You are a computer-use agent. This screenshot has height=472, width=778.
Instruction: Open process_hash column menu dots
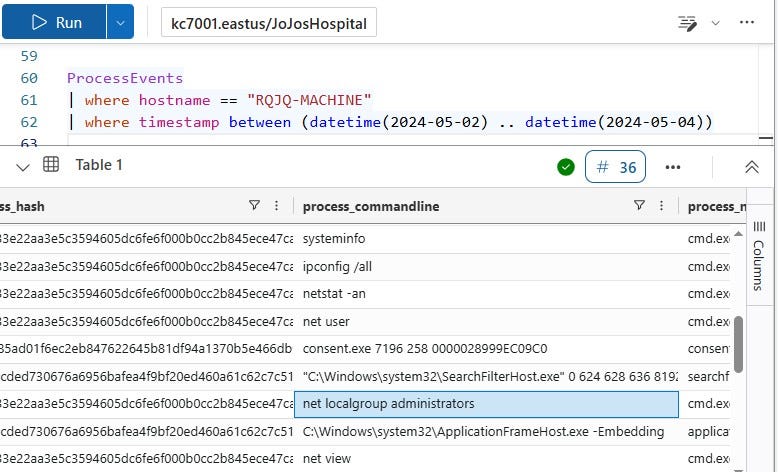276,205
